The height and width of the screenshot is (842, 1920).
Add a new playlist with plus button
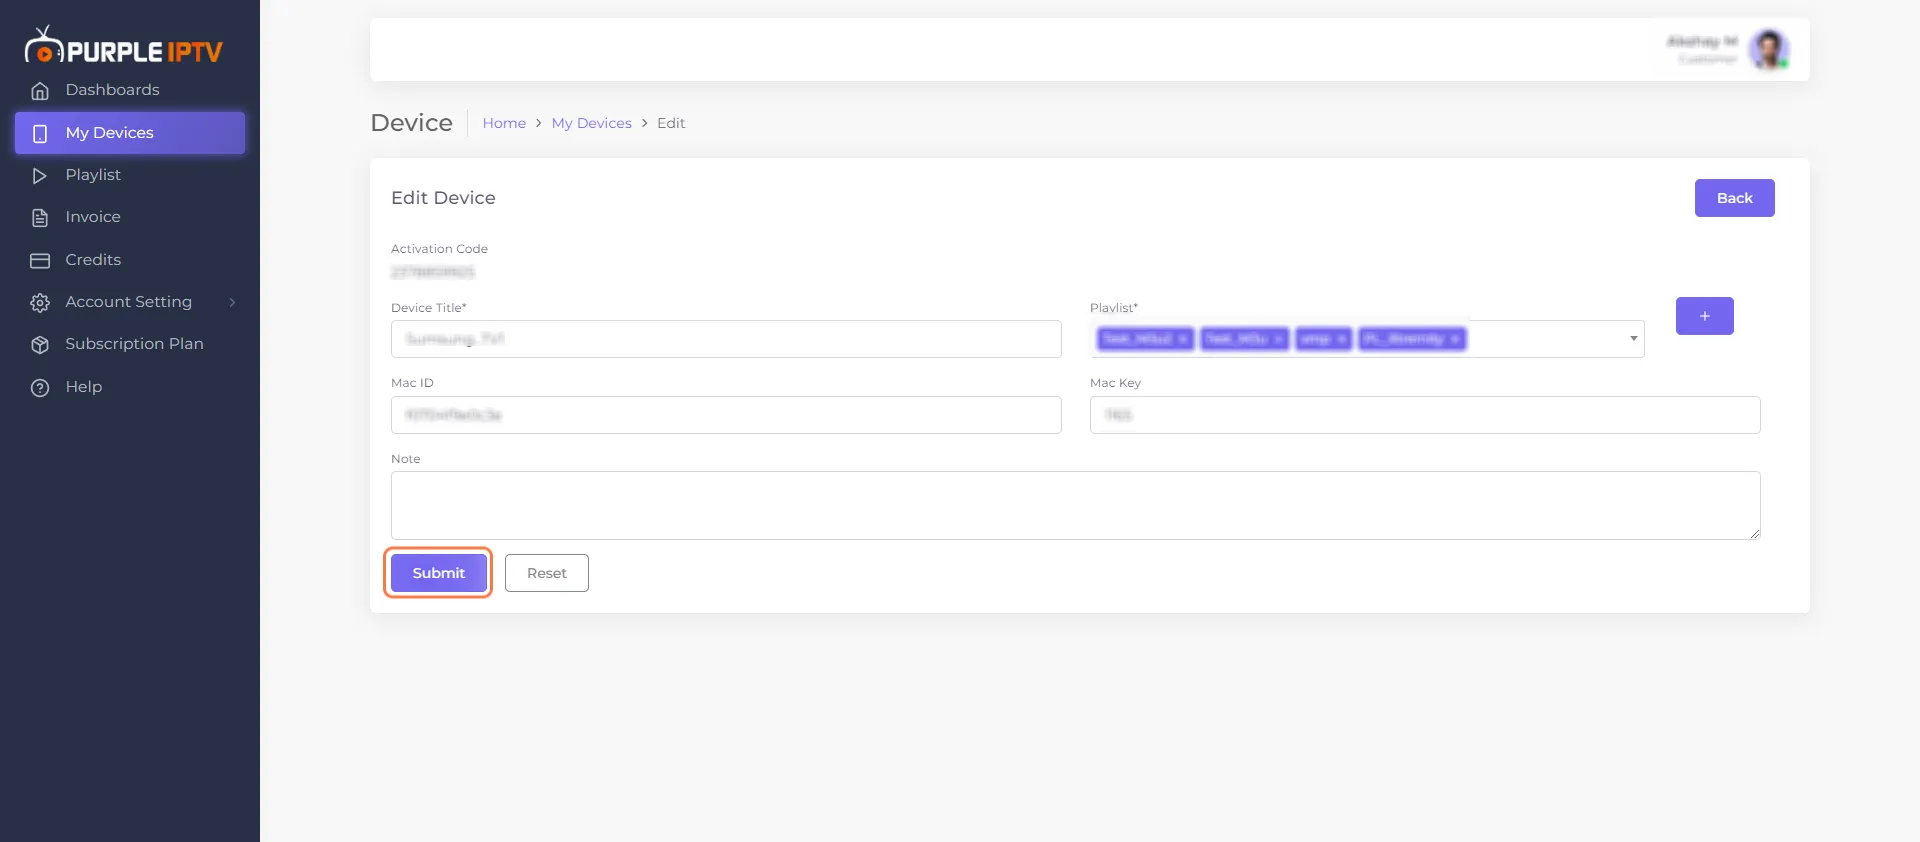tap(1704, 316)
